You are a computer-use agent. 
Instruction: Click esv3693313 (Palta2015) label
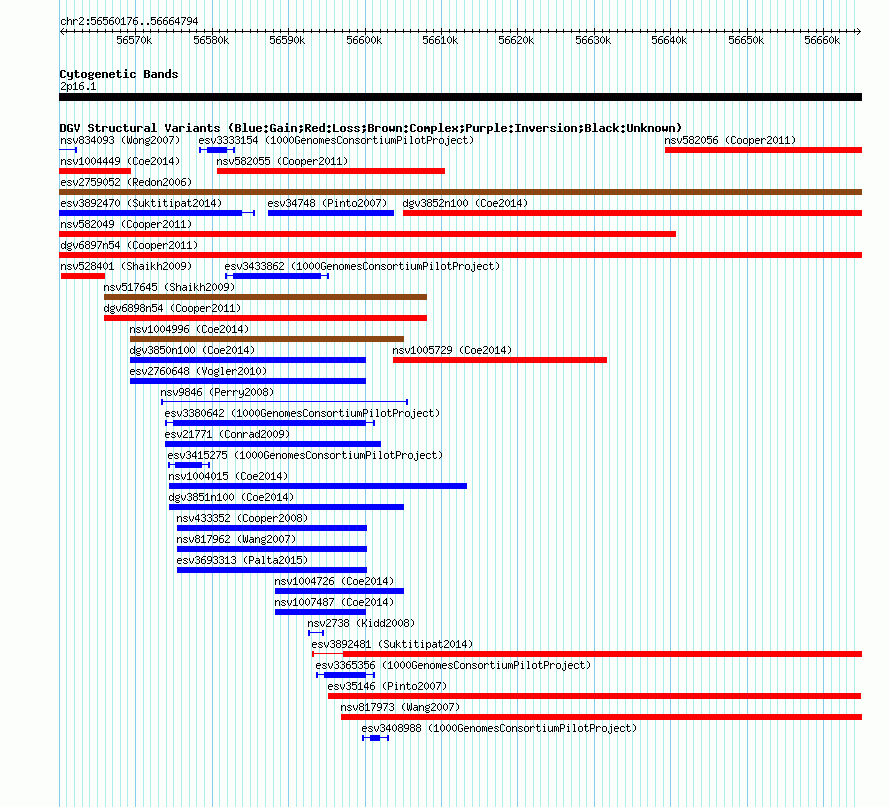[242, 560]
